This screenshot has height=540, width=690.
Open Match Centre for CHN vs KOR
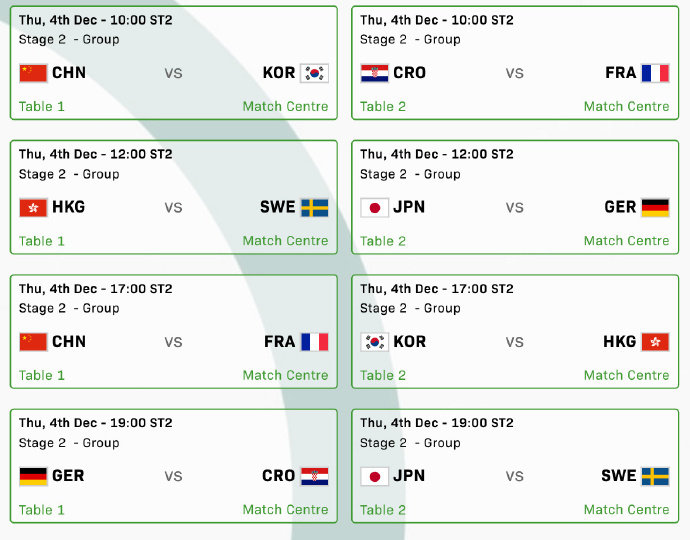[x=285, y=106]
